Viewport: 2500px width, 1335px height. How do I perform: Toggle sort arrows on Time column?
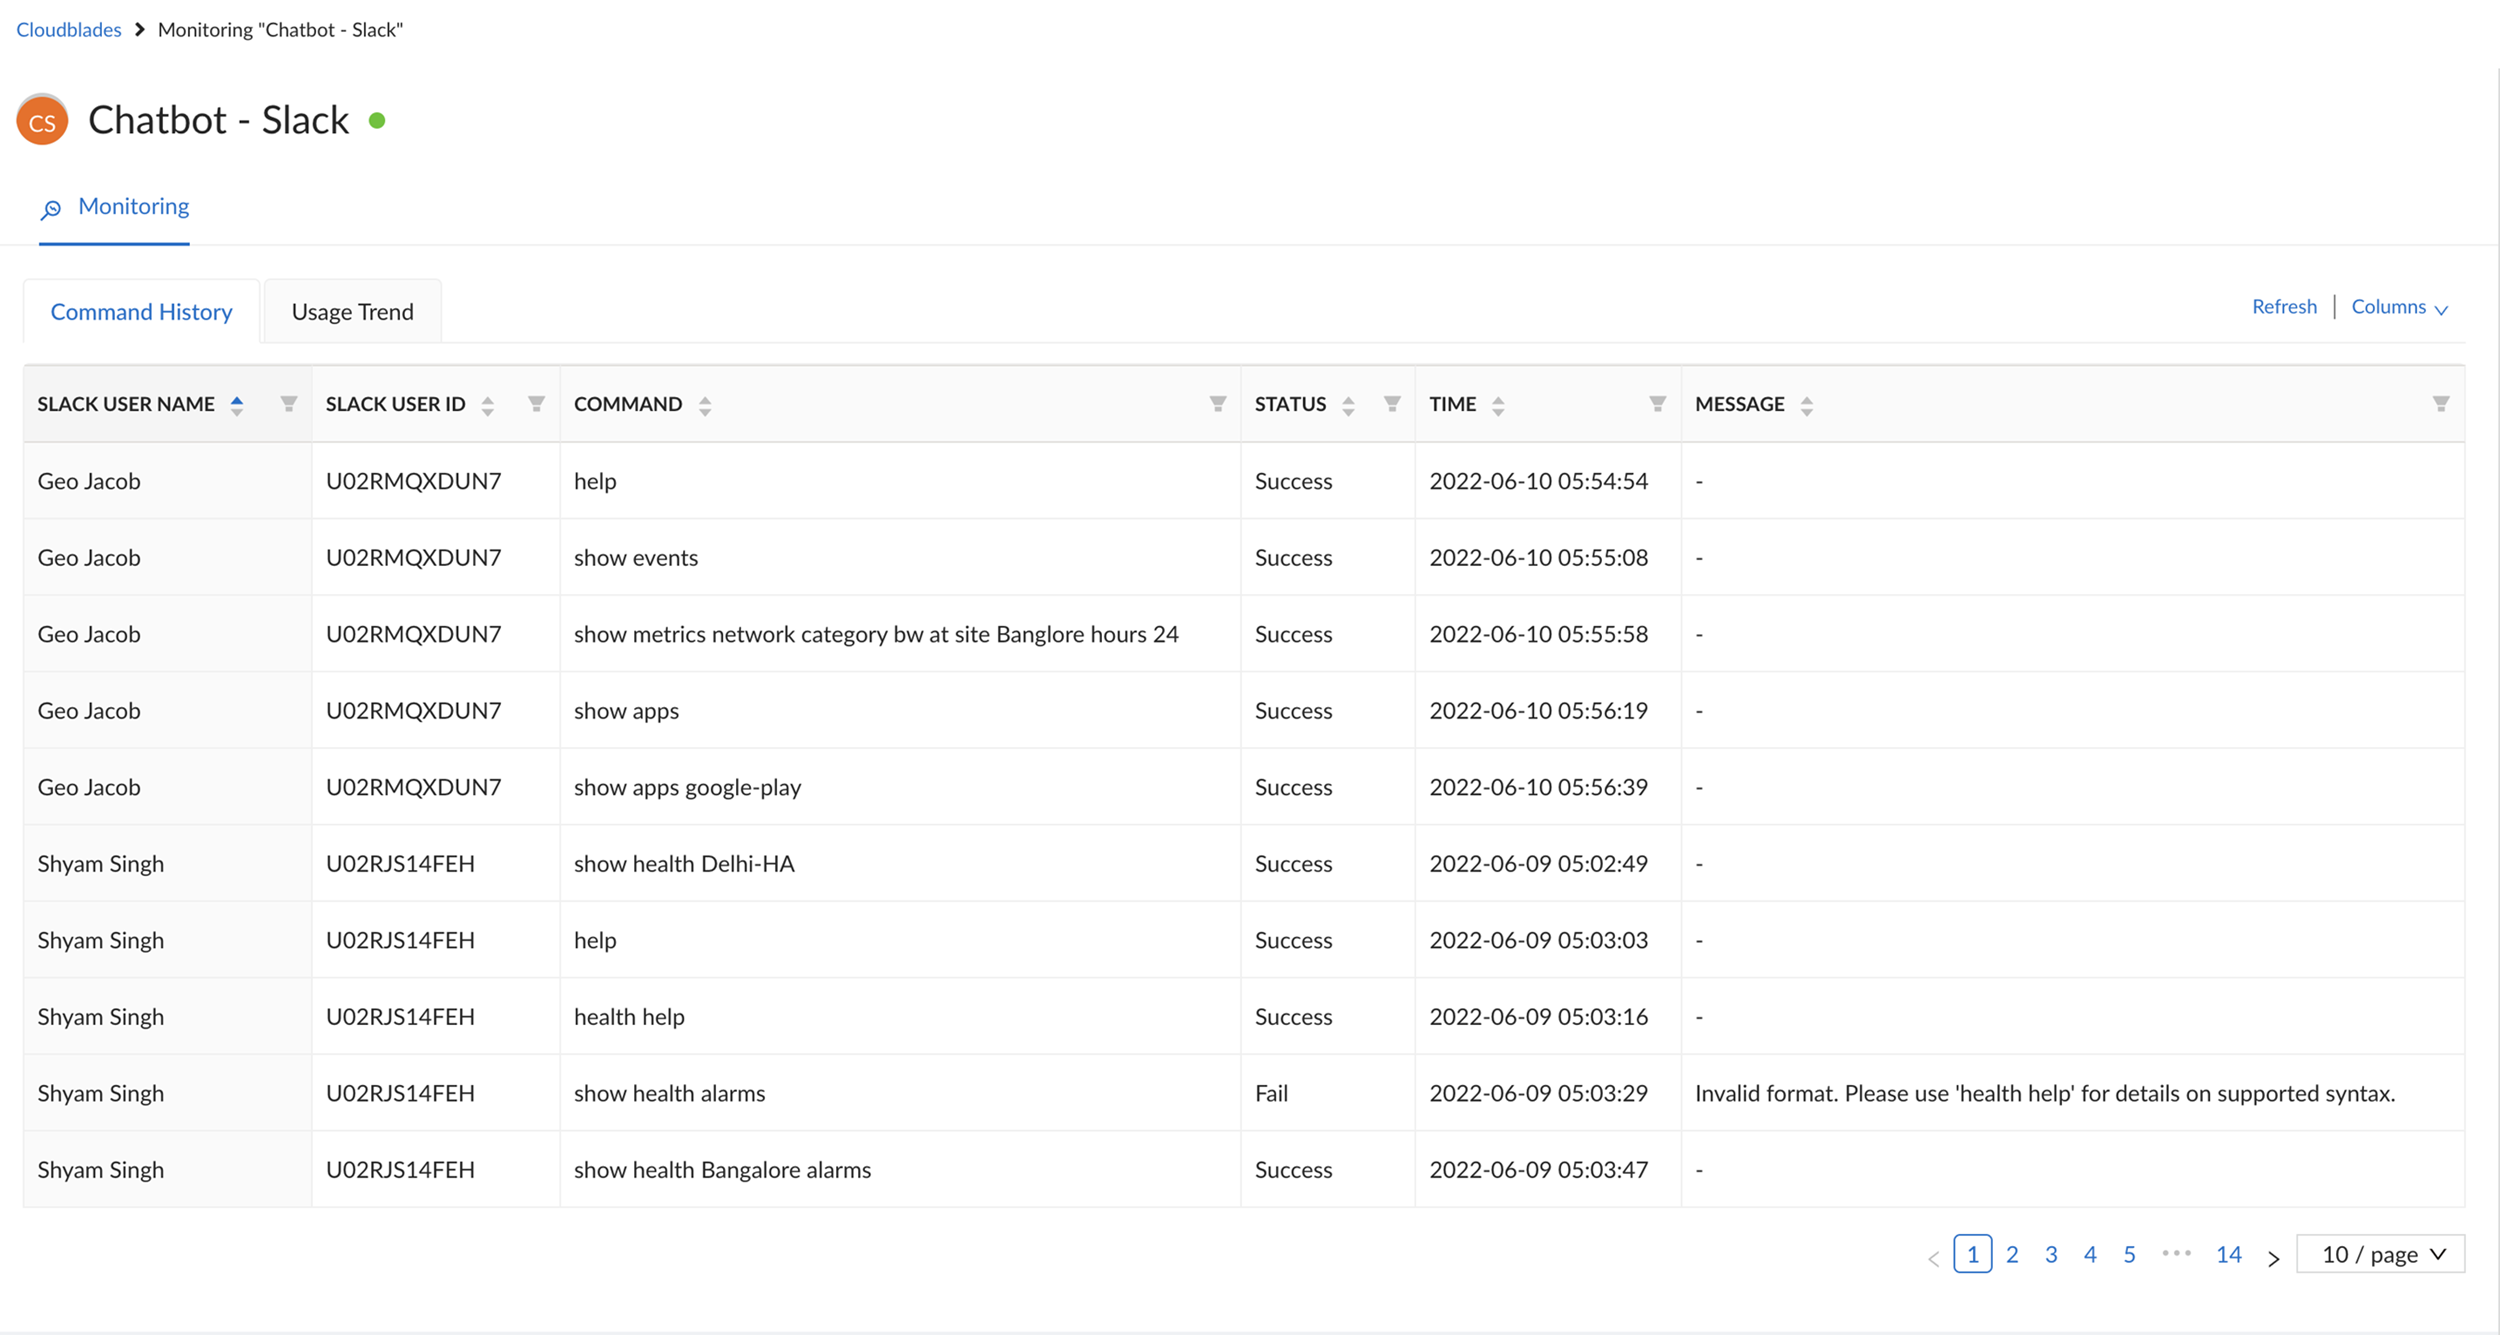(x=1497, y=405)
